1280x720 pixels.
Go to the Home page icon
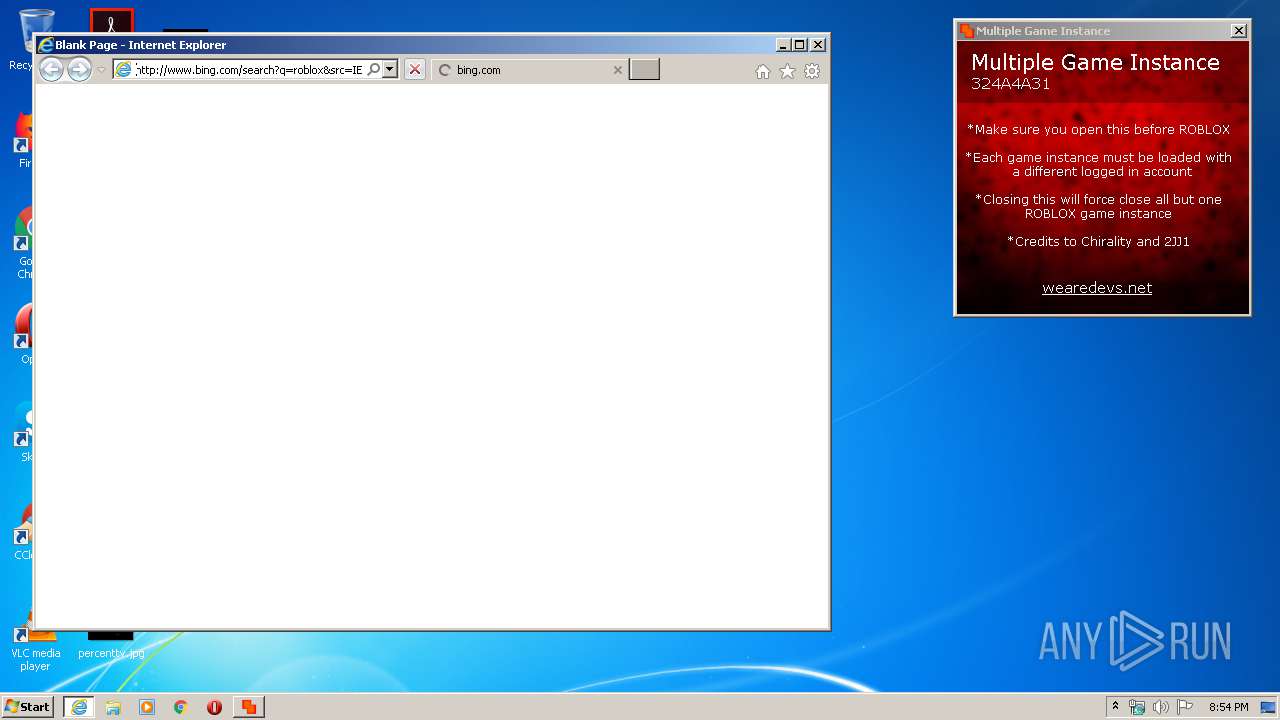(x=763, y=71)
